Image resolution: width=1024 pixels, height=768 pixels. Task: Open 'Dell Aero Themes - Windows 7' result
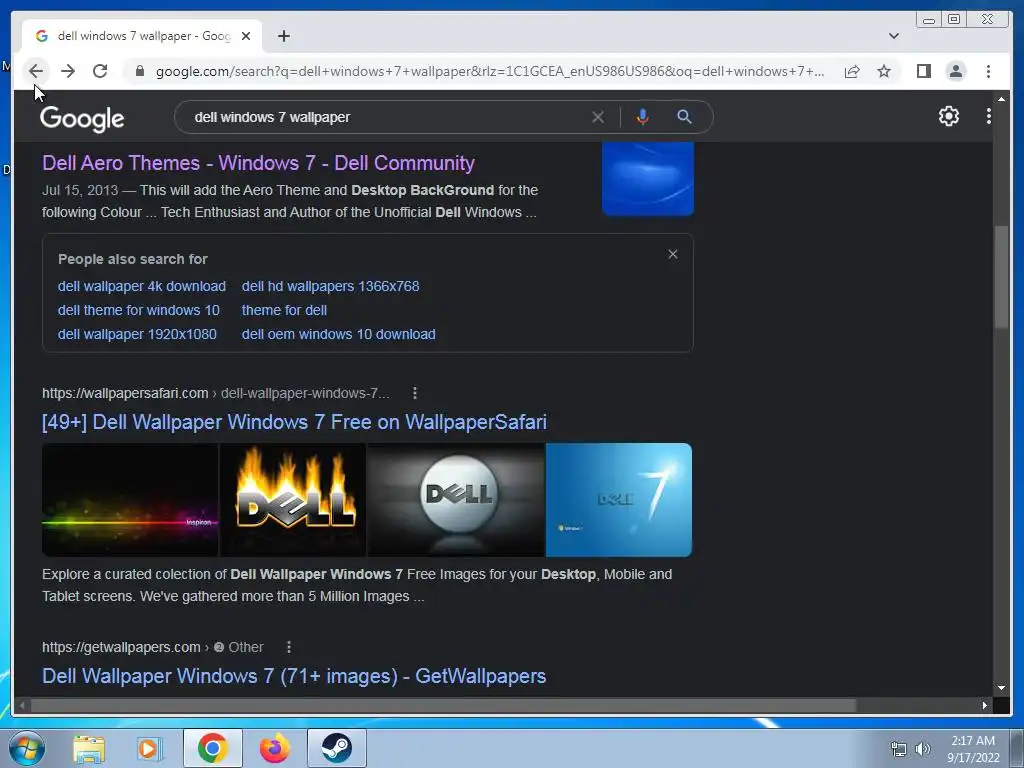258,163
